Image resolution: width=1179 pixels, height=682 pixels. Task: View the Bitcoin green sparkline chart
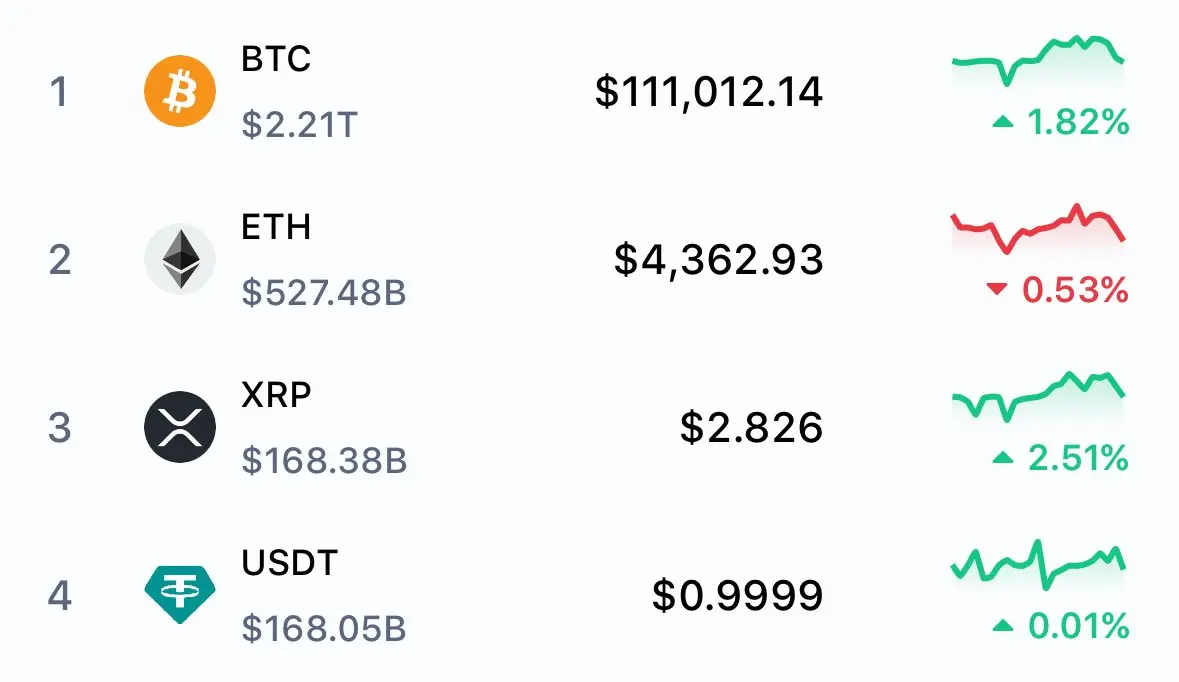(1038, 60)
